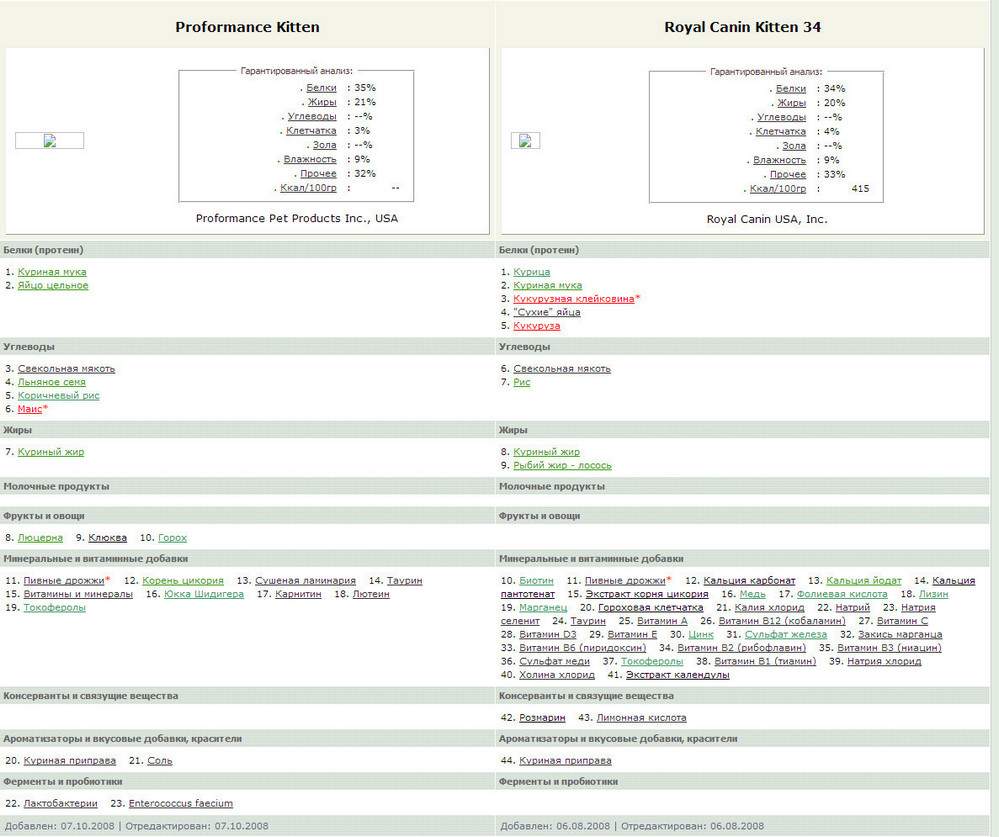Open the Розмарин preservative link
This screenshot has height=837, width=999.
542,718
